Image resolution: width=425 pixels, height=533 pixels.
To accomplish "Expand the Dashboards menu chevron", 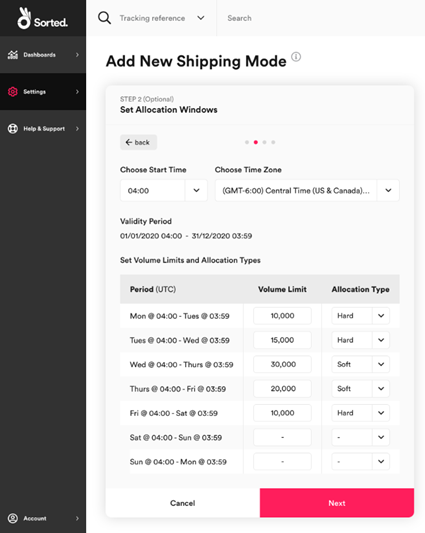I will coord(77,55).
